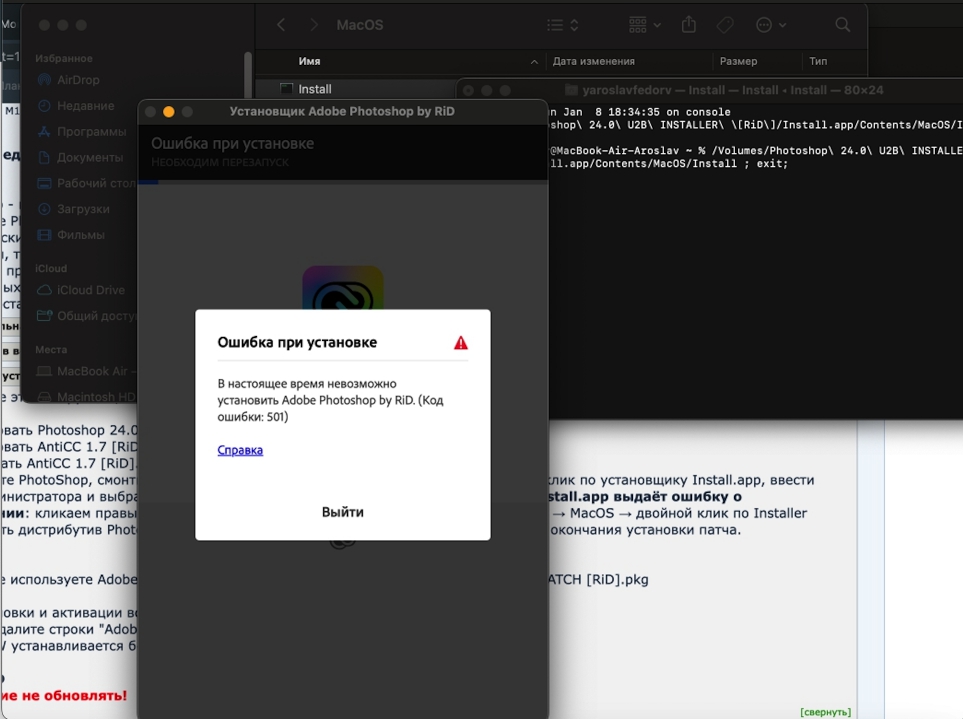
Task: Open the grouping options dropdown
Action: point(645,25)
